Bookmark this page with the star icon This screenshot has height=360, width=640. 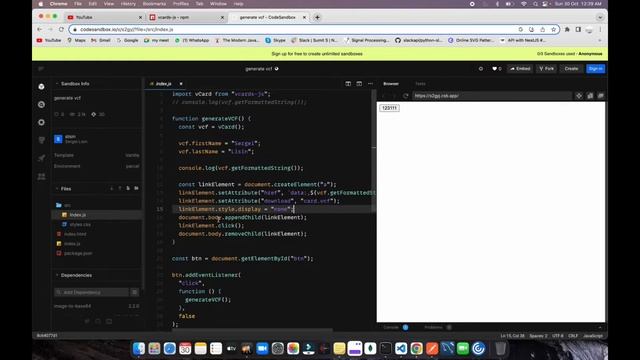553,29
